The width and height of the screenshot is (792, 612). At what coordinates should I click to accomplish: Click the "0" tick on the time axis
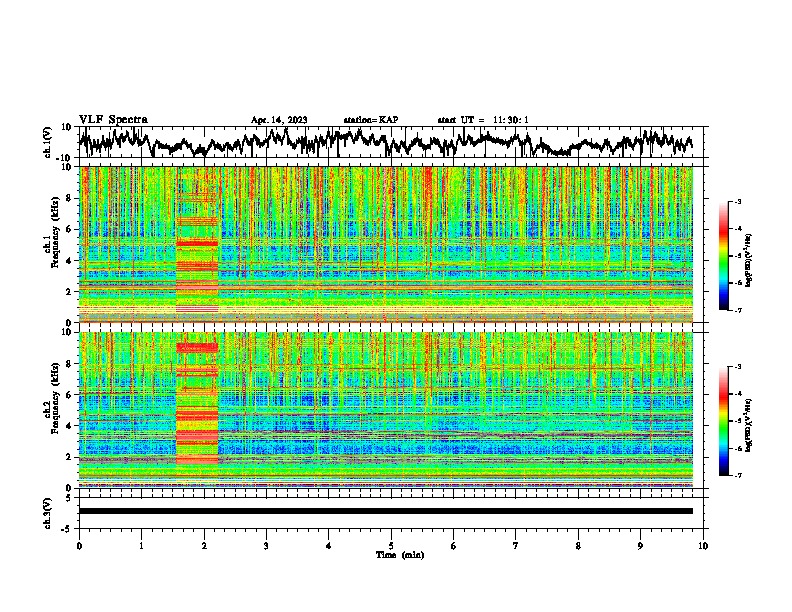click(79, 546)
